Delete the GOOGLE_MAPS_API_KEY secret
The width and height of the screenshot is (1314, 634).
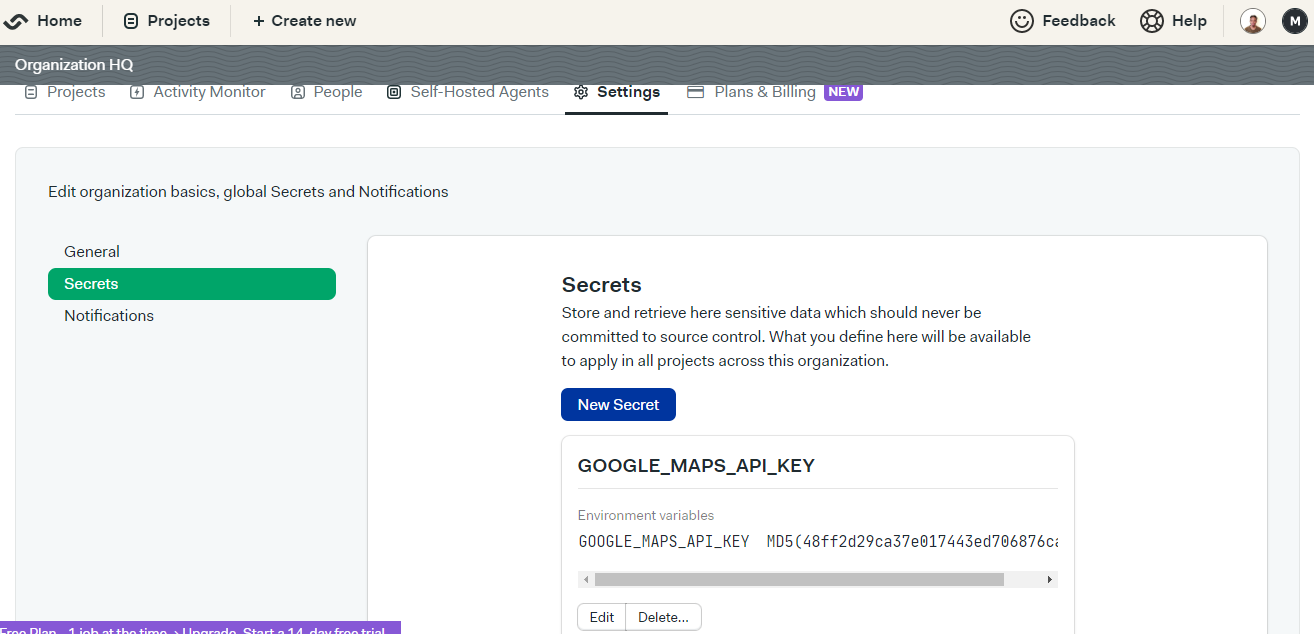pos(662,616)
